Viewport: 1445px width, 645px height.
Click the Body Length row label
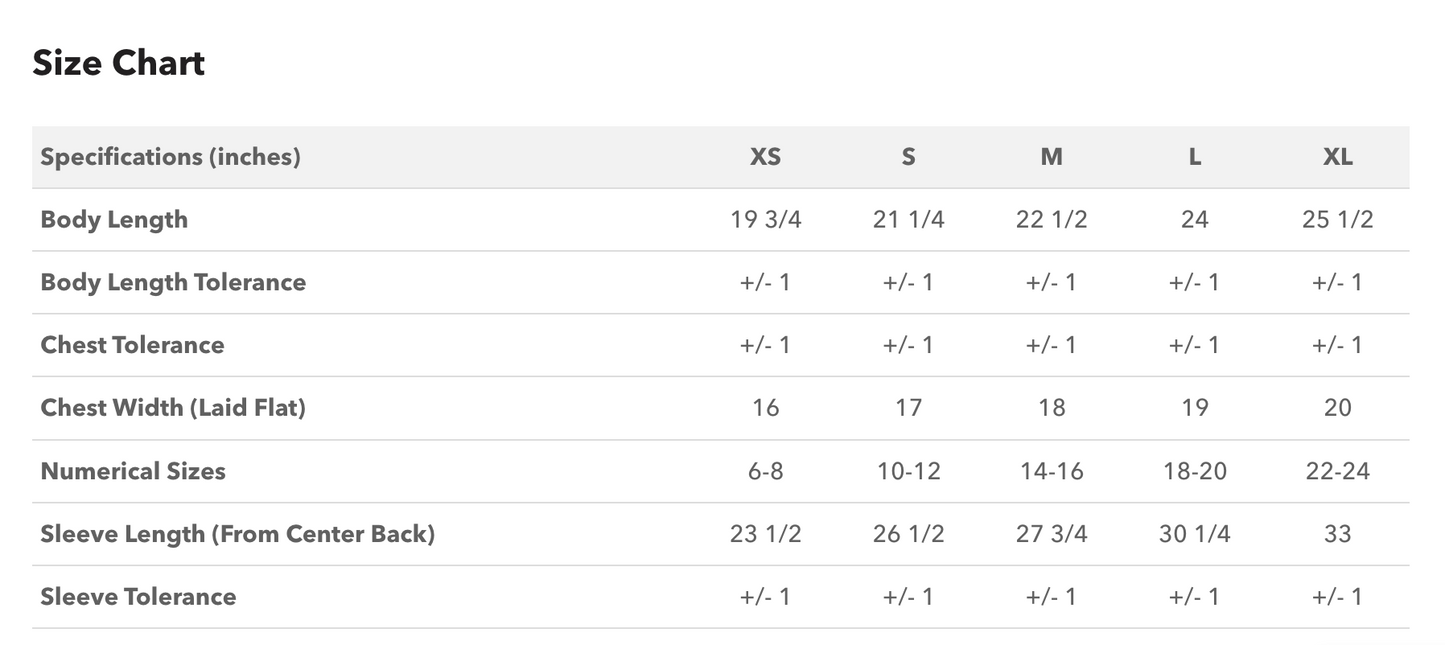coord(114,220)
